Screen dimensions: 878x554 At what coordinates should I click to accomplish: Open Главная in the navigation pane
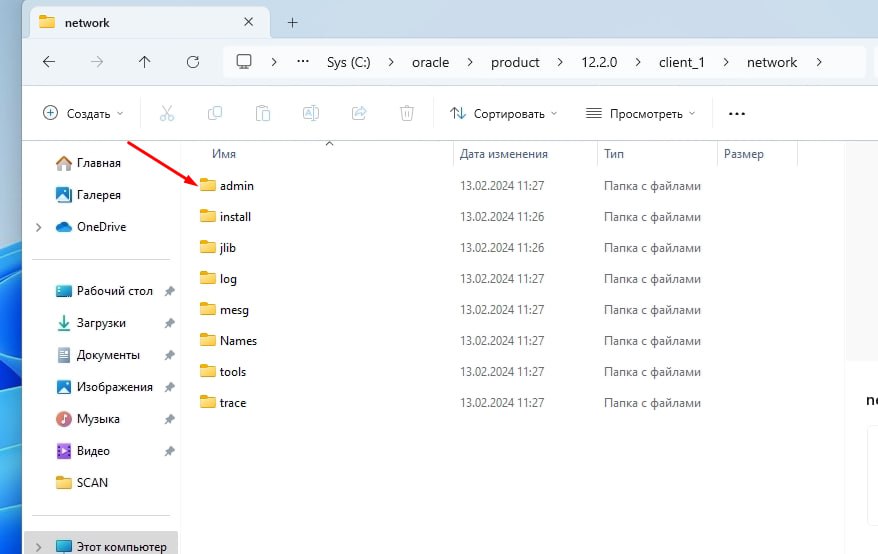click(88, 163)
